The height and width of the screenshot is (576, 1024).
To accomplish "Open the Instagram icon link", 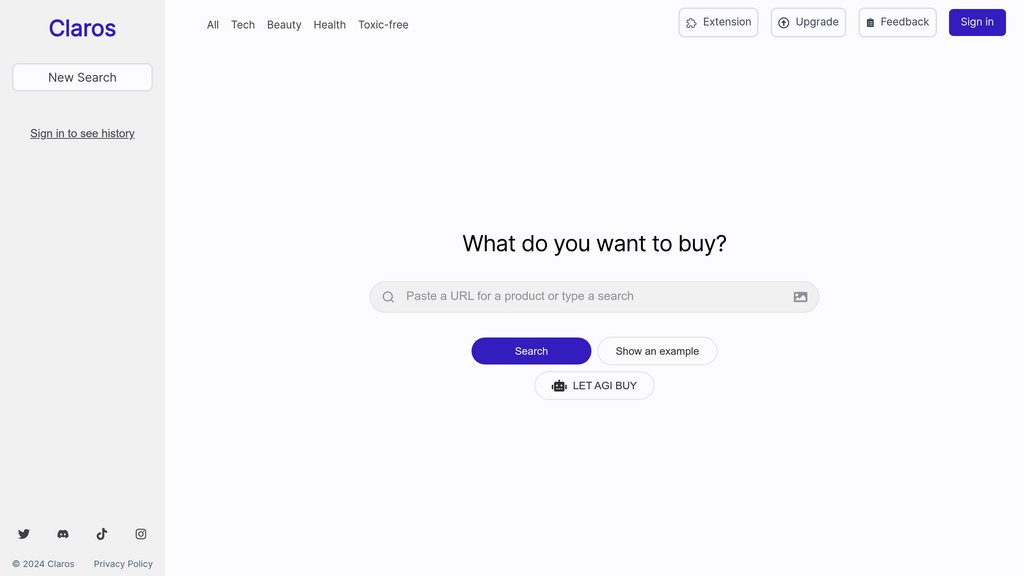I will pos(140,534).
